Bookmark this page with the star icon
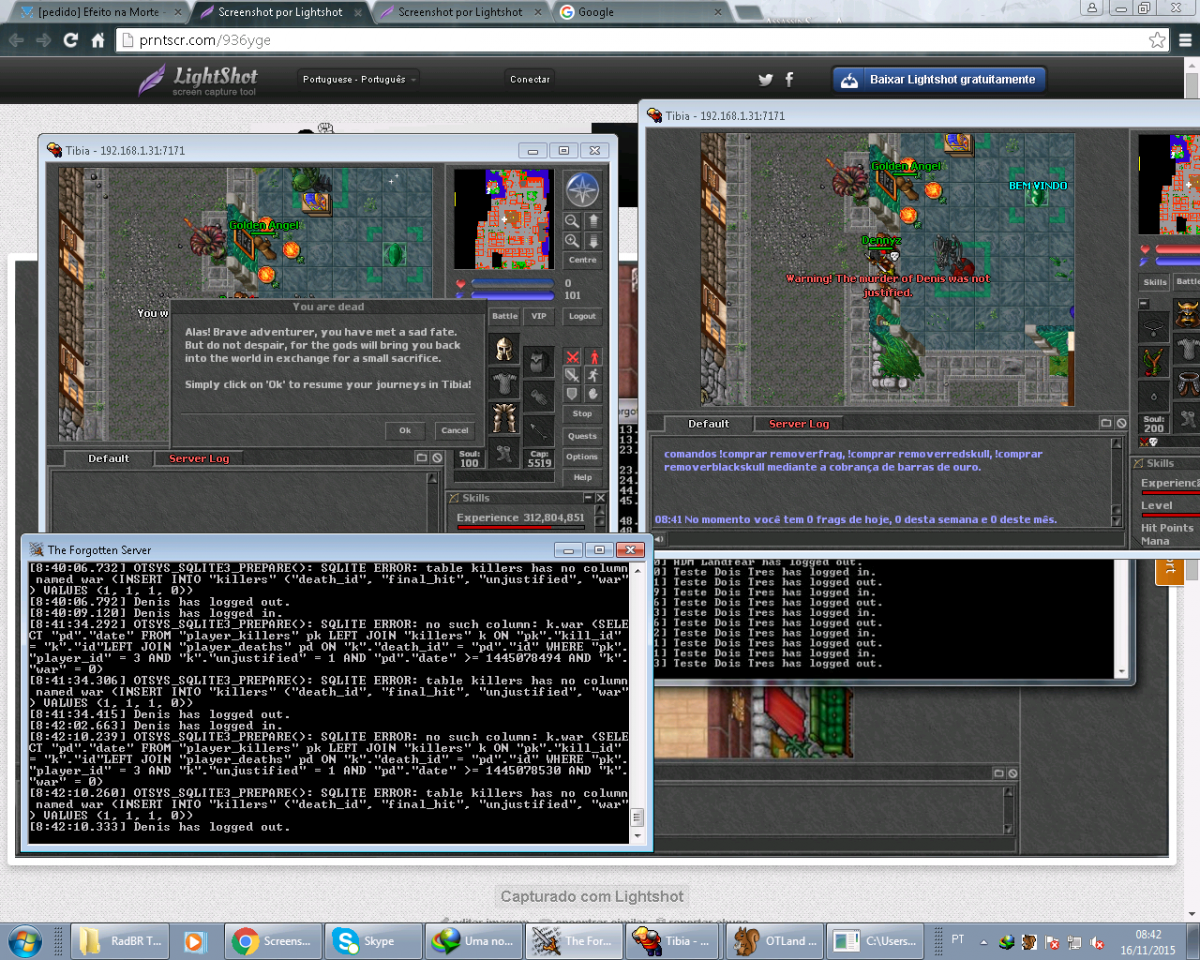The image size is (1200, 960). click(x=1157, y=40)
